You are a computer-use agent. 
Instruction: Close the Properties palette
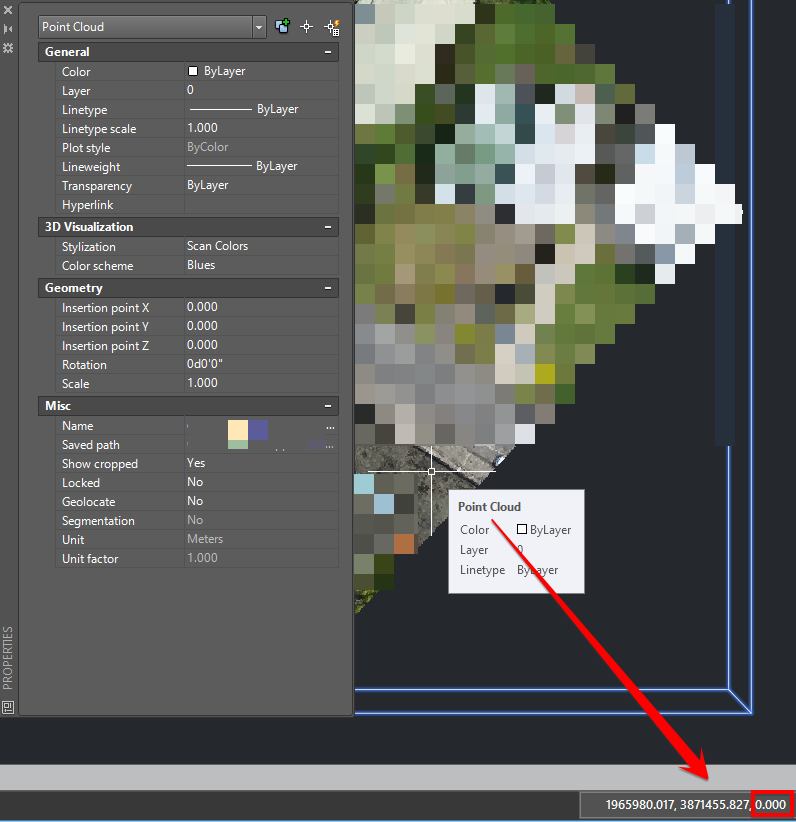8,9
